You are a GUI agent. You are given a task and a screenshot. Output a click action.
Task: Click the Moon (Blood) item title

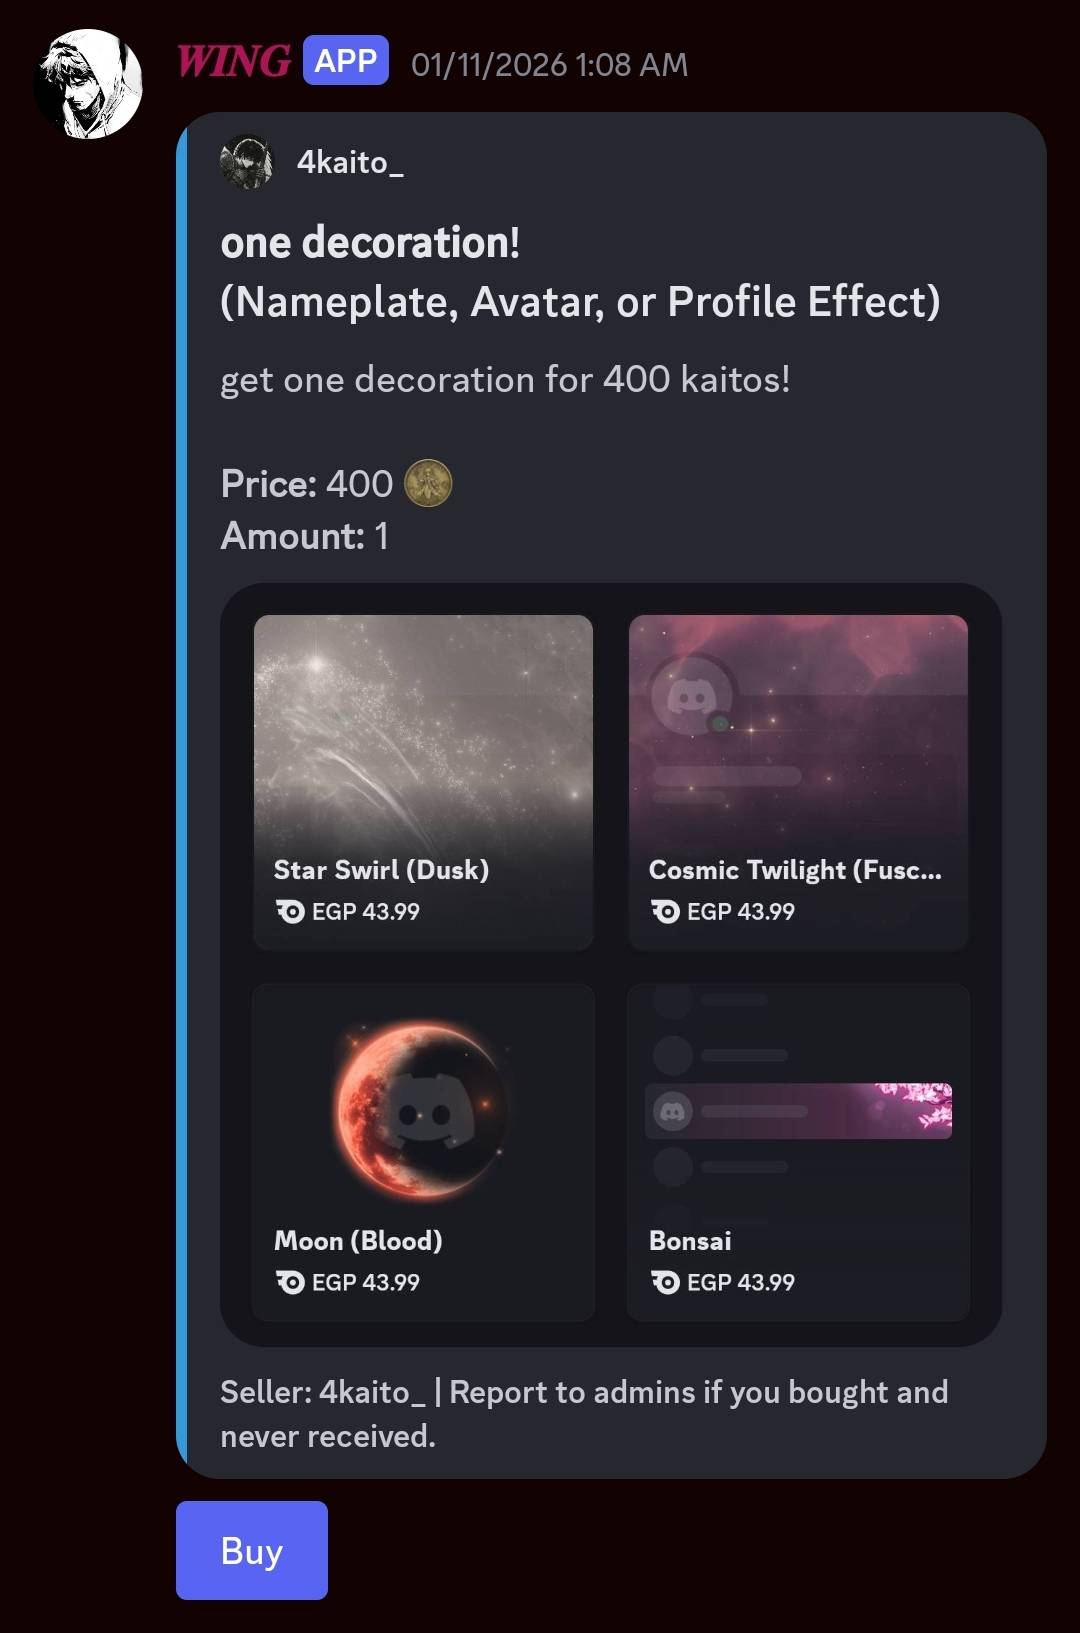coord(358,1241)
